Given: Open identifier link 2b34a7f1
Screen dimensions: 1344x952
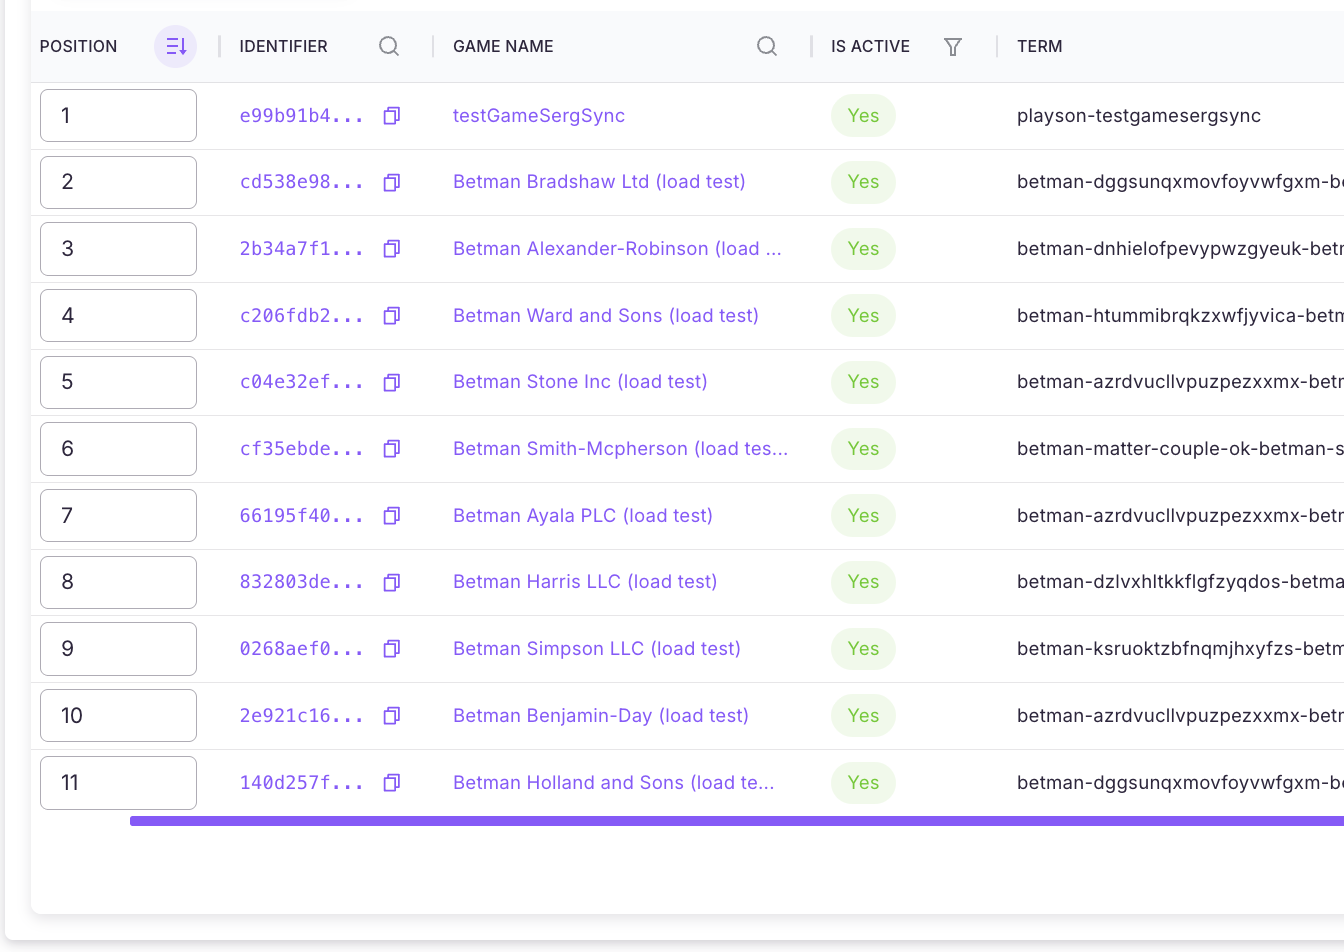Looking at the screenshot, I should pos(301,249).
